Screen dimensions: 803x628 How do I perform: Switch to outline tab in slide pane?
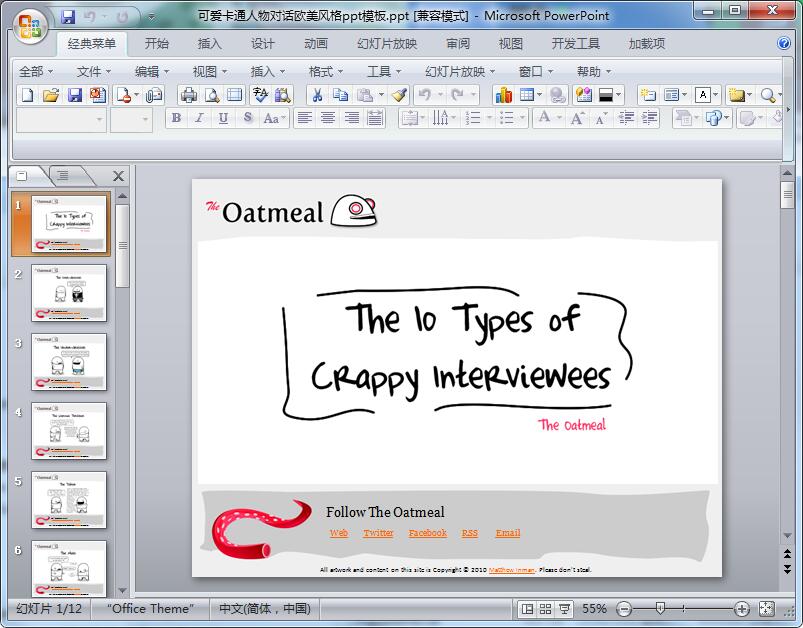pos(63,176)
